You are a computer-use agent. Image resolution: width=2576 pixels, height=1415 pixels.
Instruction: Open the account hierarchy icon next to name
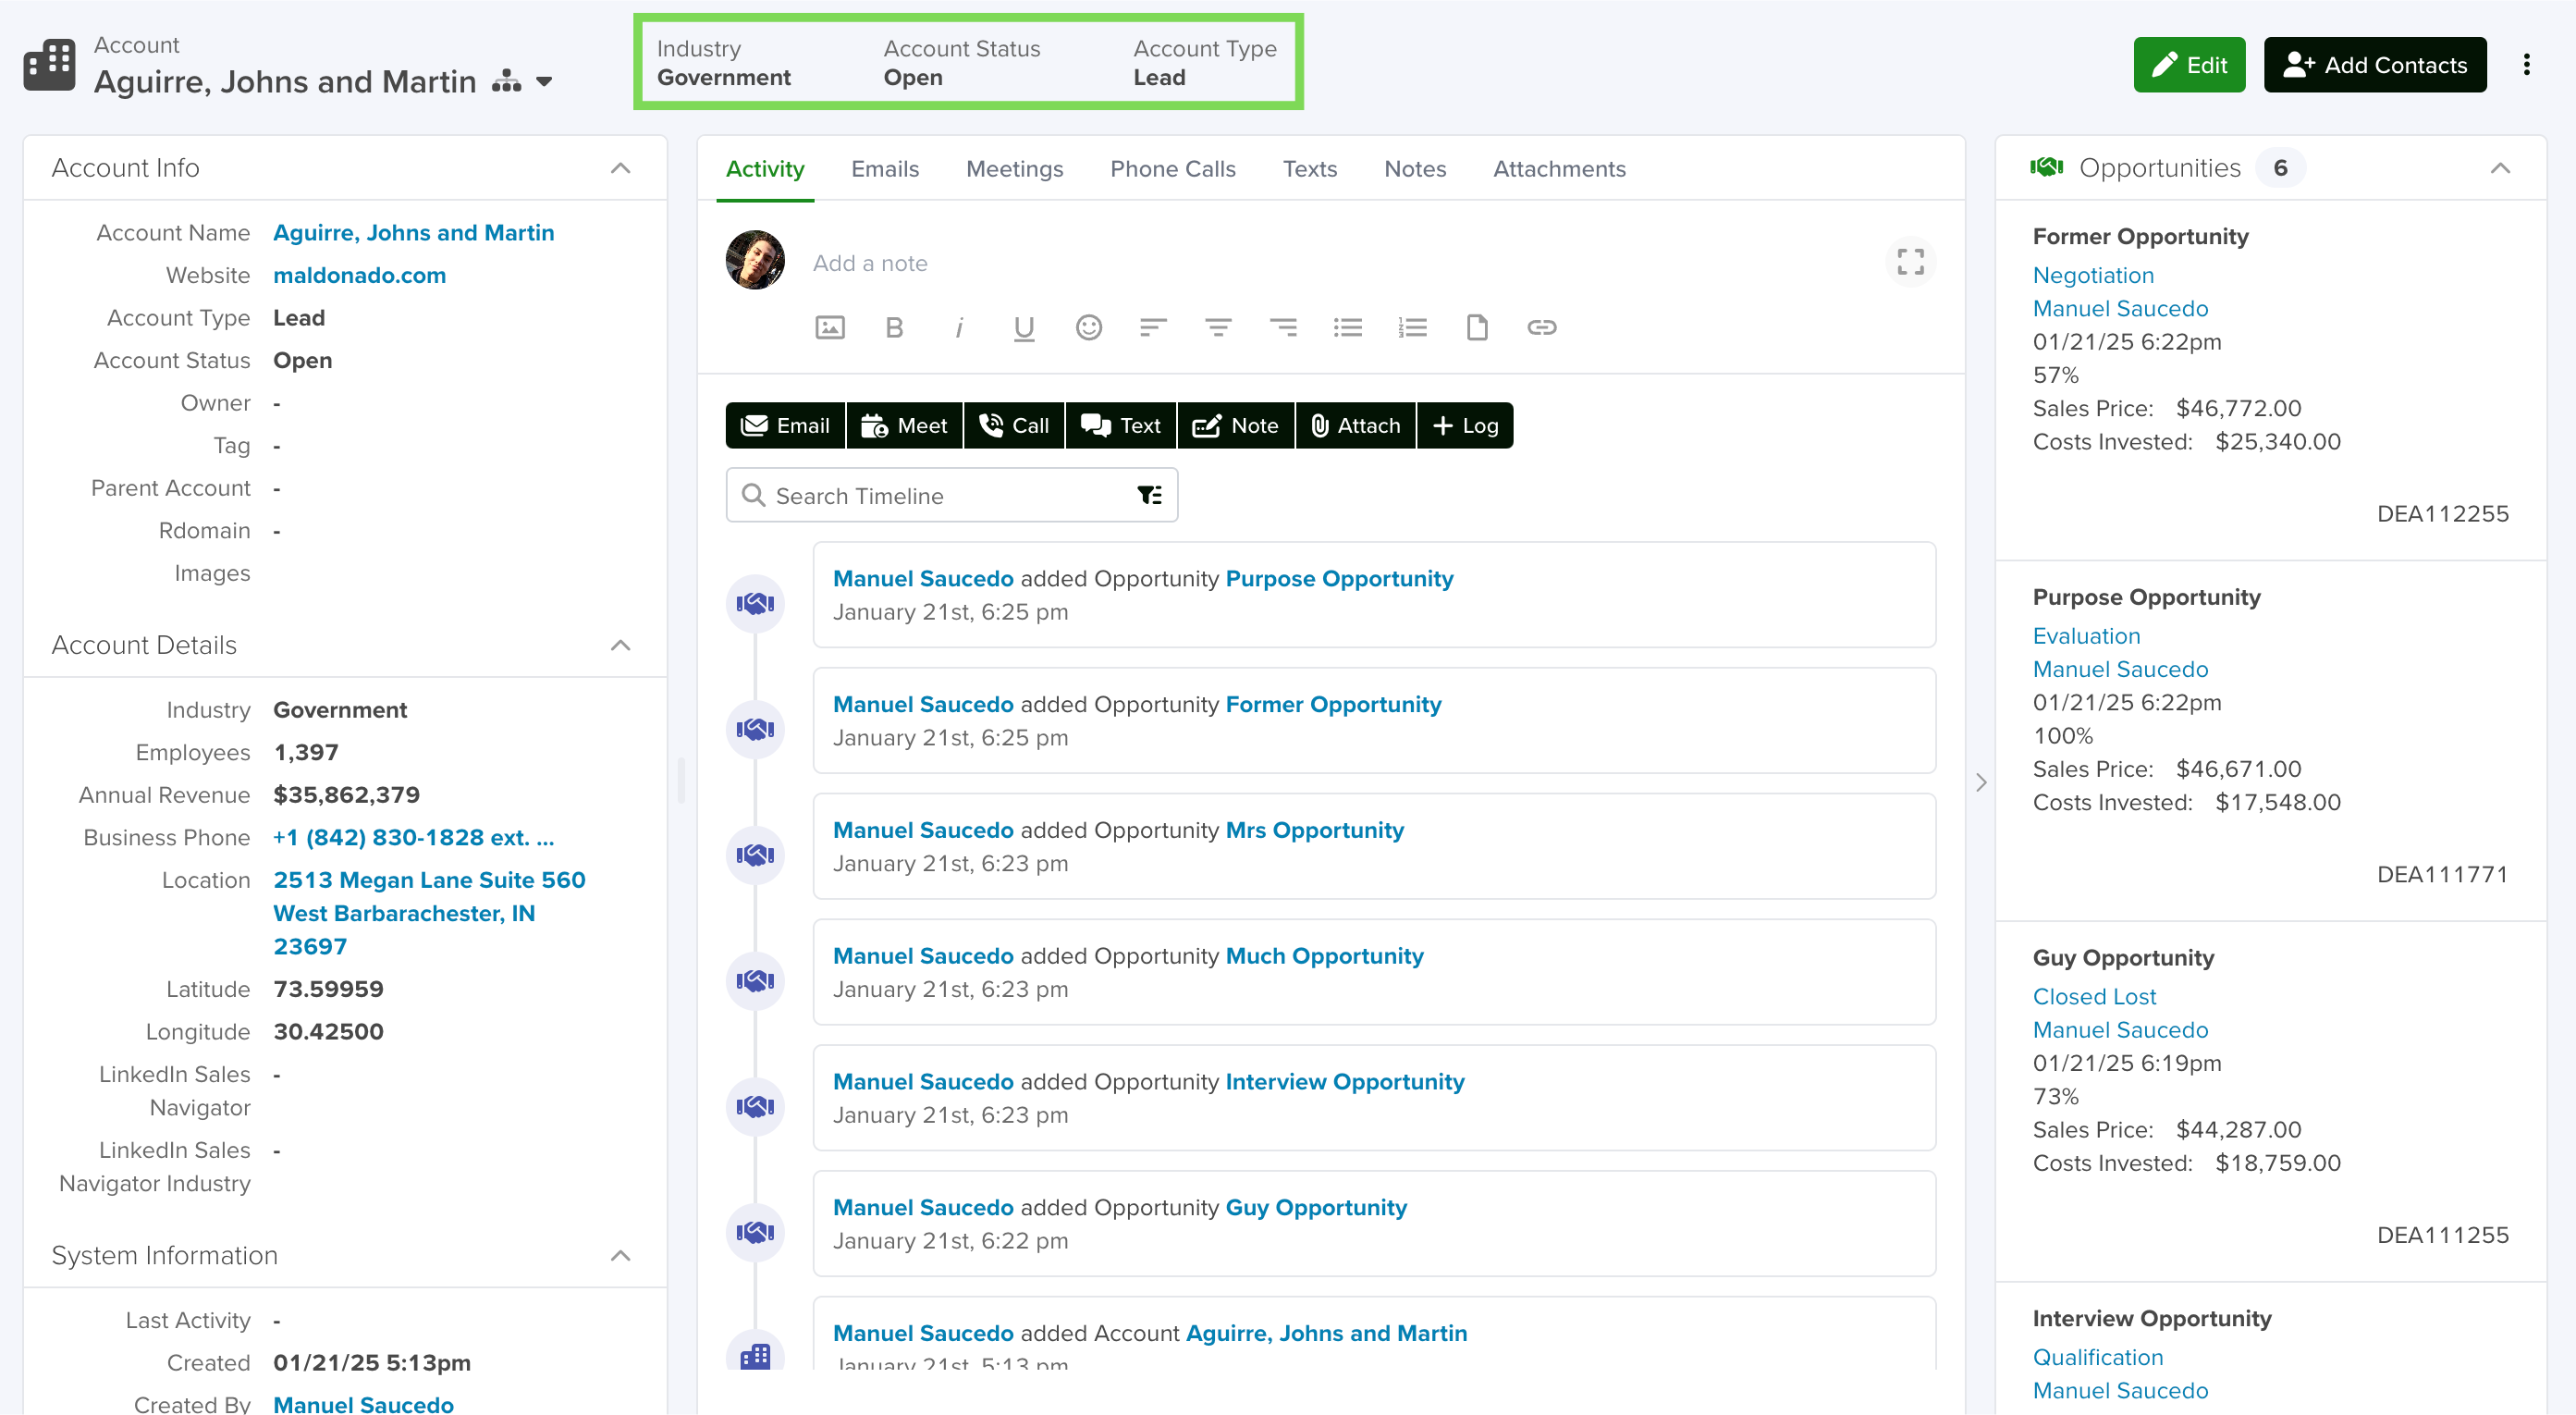pos(507,81)
